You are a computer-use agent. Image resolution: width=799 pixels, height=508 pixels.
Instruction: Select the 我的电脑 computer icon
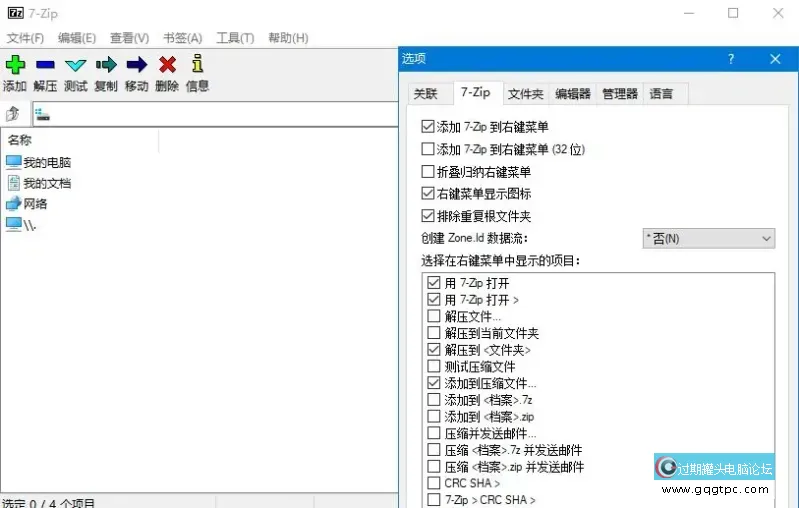(x=13, y=162)
